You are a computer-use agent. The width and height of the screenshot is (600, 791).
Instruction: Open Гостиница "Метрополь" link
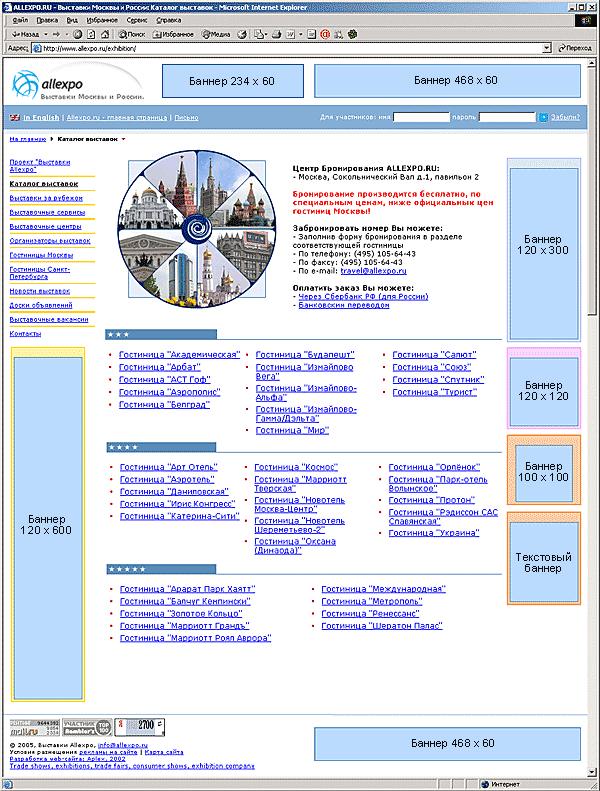[x=372, y=601]
